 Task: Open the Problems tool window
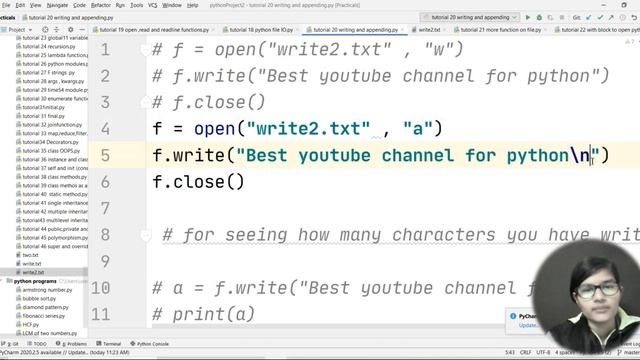pyautogui.click(x=71, y=344)
